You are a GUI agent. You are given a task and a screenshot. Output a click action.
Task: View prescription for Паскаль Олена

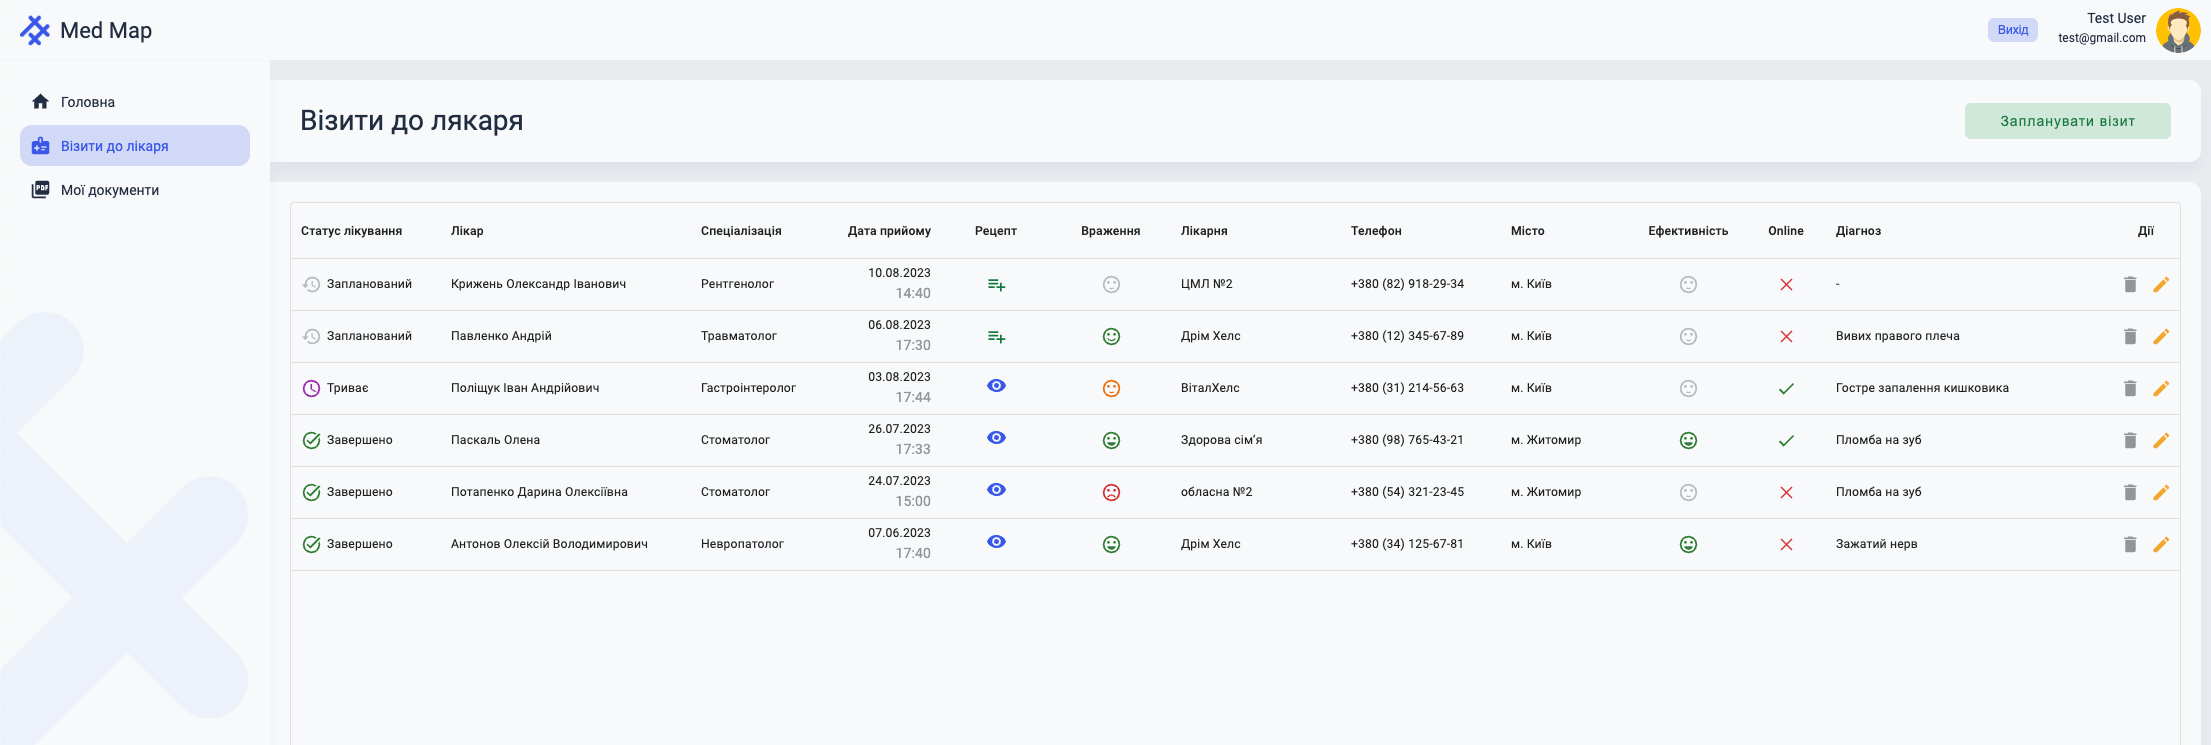pos(996,438)
